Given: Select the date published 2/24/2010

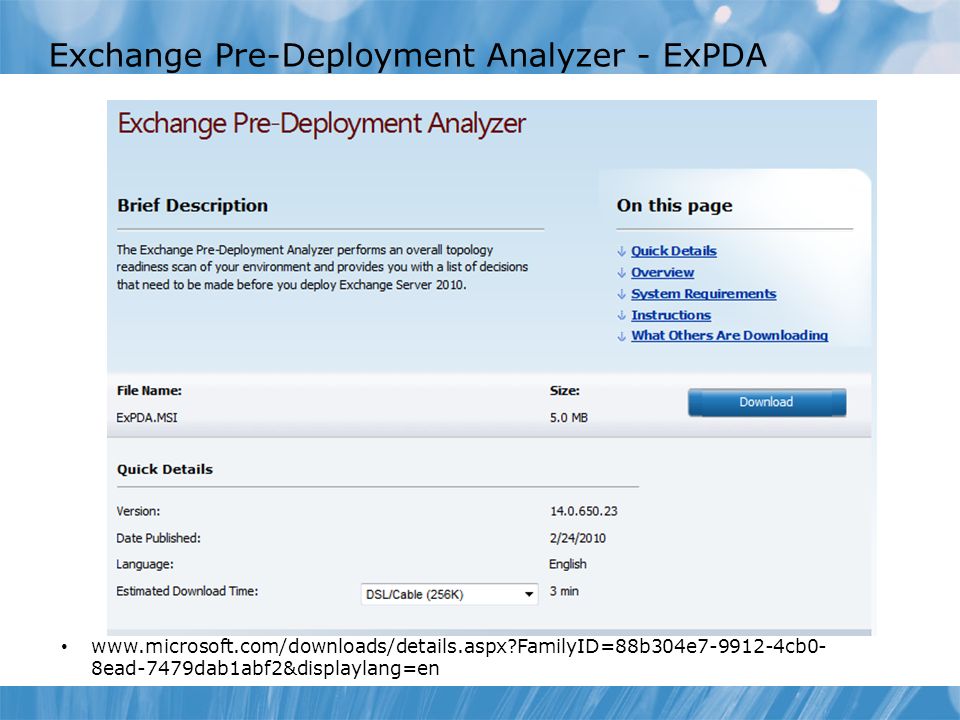Looking at the screenshot, I should tap(577, 538).
